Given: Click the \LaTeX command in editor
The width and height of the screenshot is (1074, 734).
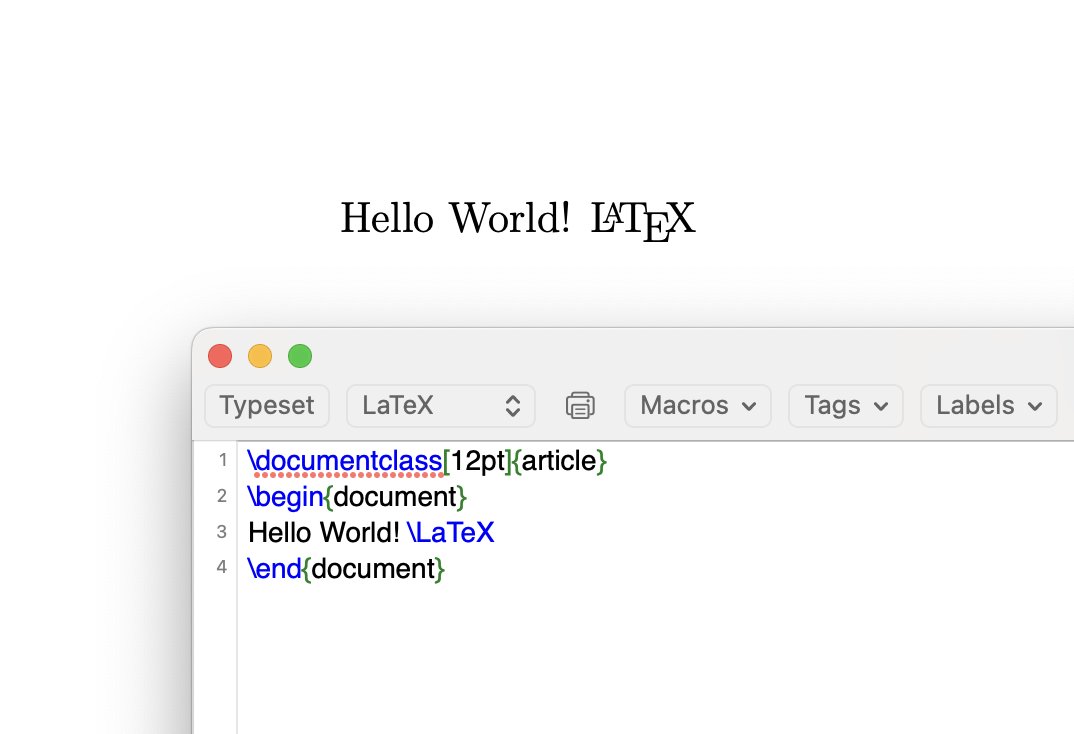Looking at the screenshot, I should point(451,533).
